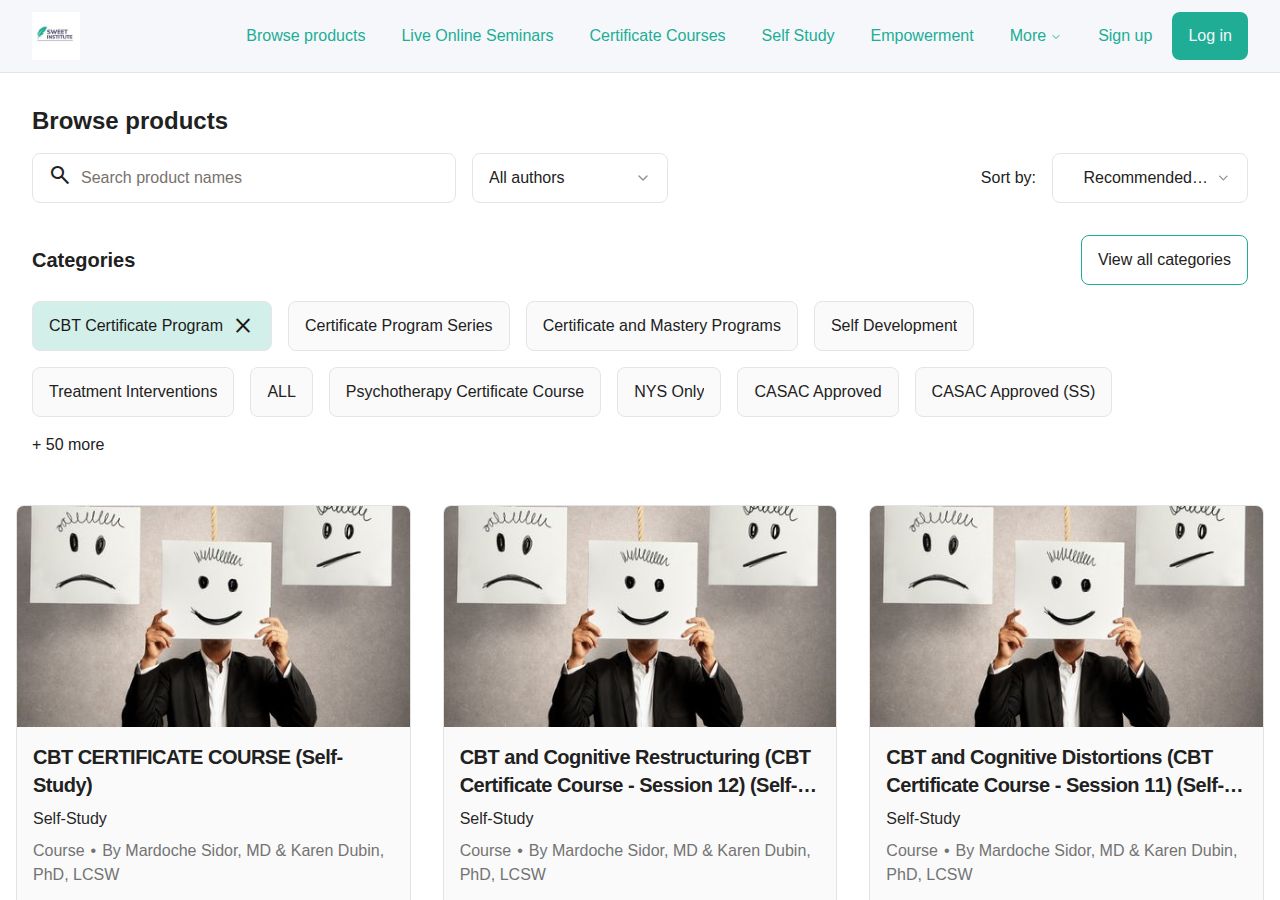Viewport: 1280px width, 900px height.
Task: Click the chevron next to More
Action: (1059, 36)
